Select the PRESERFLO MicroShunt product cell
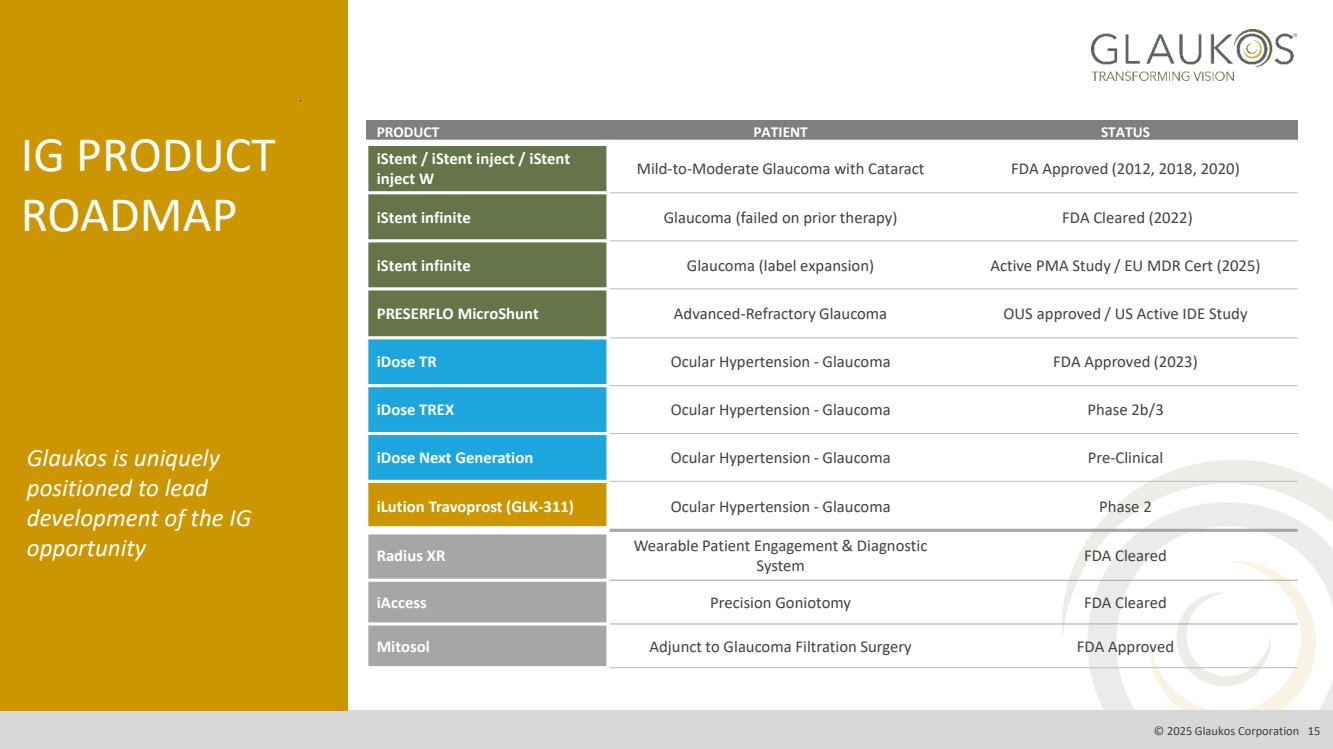 (486, 314)
